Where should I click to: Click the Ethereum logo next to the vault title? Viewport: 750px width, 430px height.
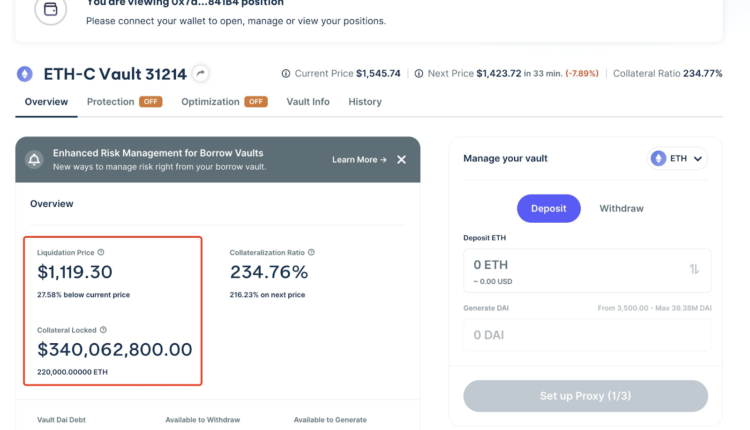click(x=25, y=74)
